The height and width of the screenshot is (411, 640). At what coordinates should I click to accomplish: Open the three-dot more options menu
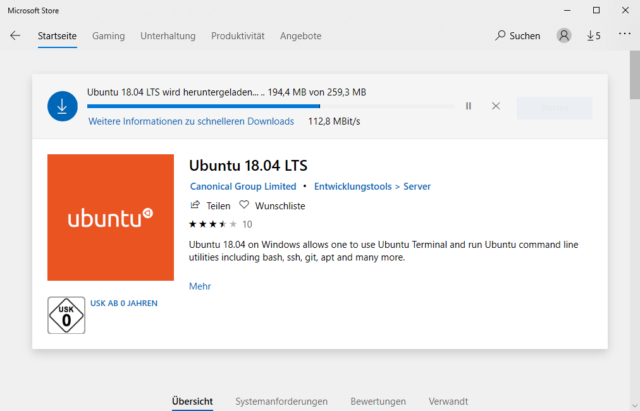point(626,36)
